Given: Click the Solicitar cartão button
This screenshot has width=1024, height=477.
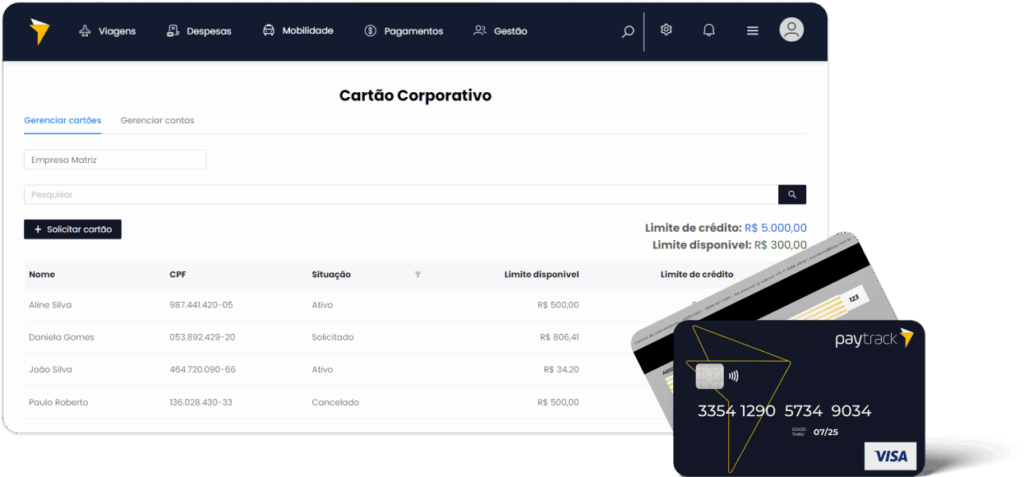Looking at the screenshot, I should coord(72,229).
